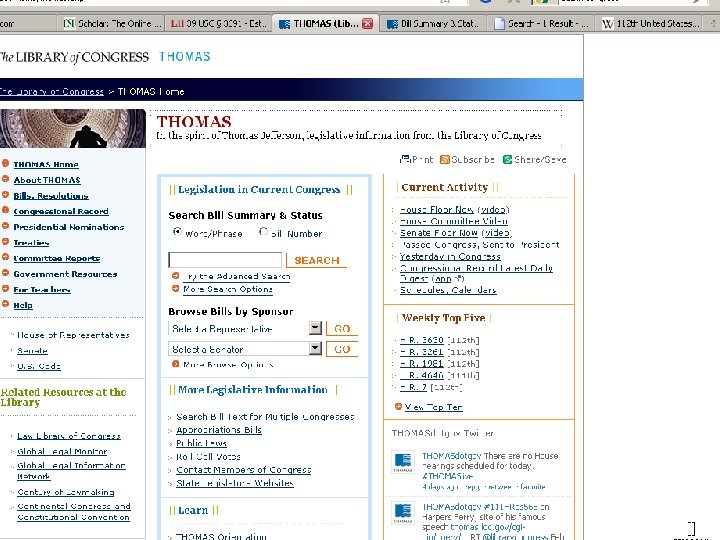Switch to the Scholar: The Online tab
720x540 pixels.
click(112, 23)
